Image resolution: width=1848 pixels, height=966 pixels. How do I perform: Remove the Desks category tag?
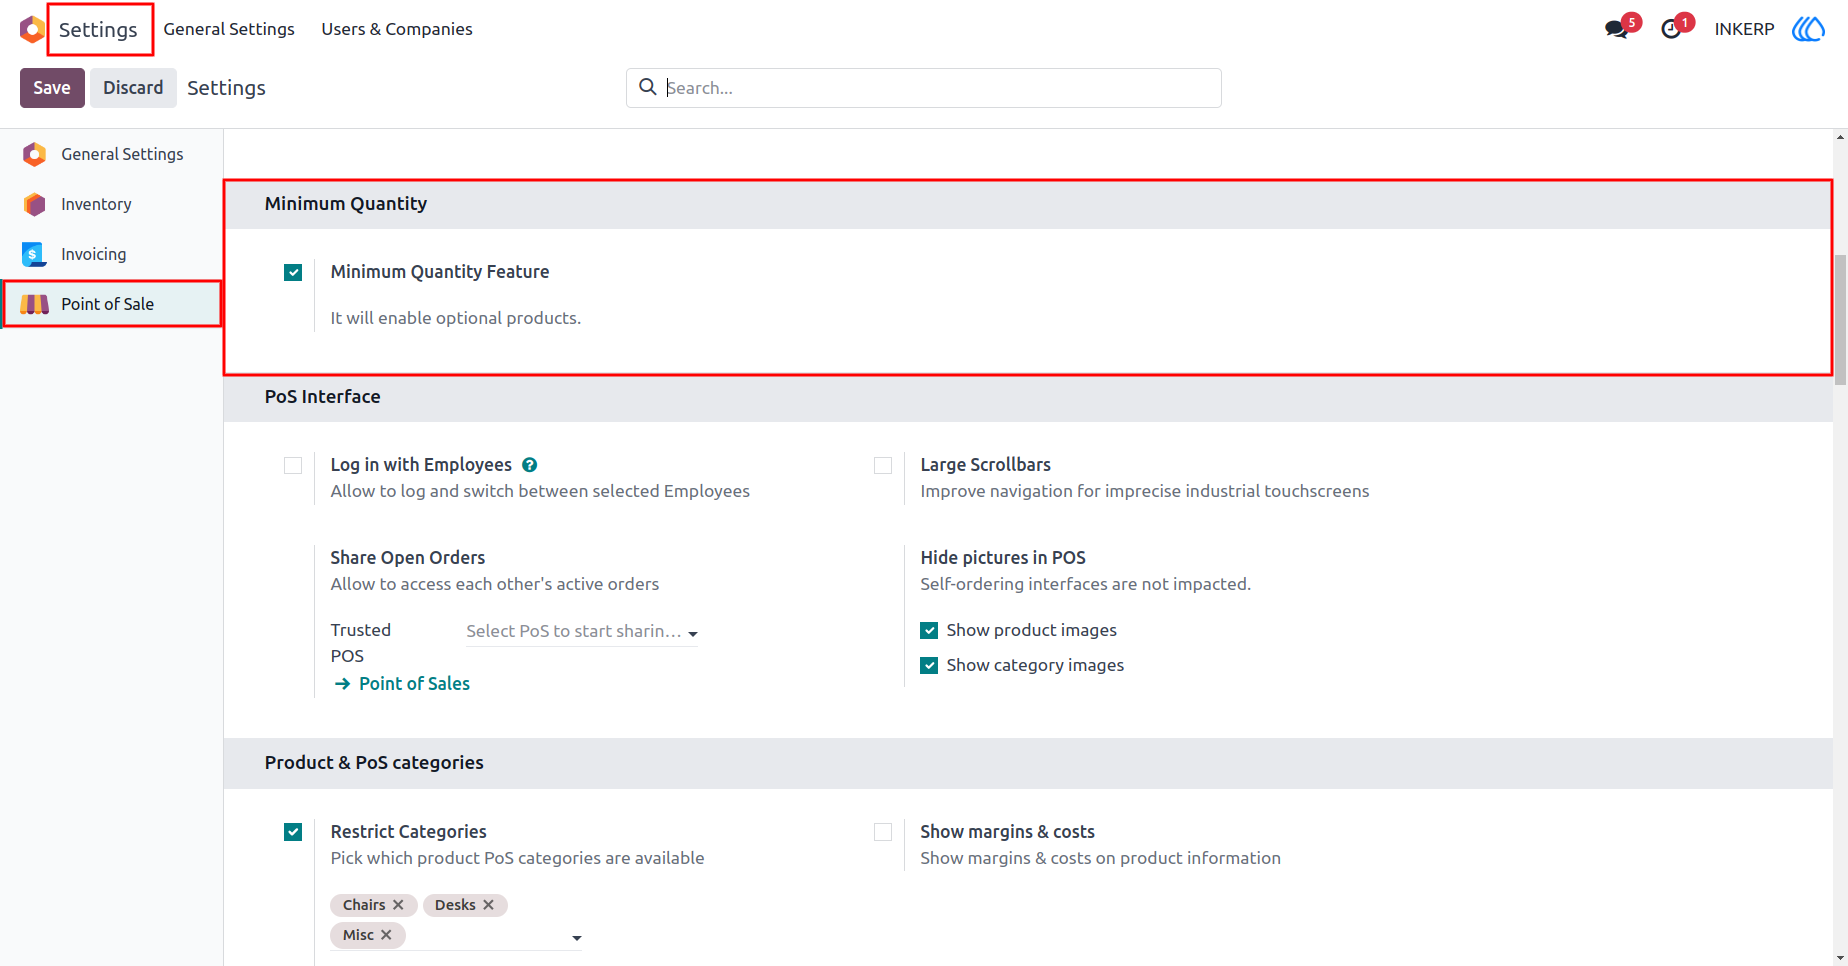[488, 905]
